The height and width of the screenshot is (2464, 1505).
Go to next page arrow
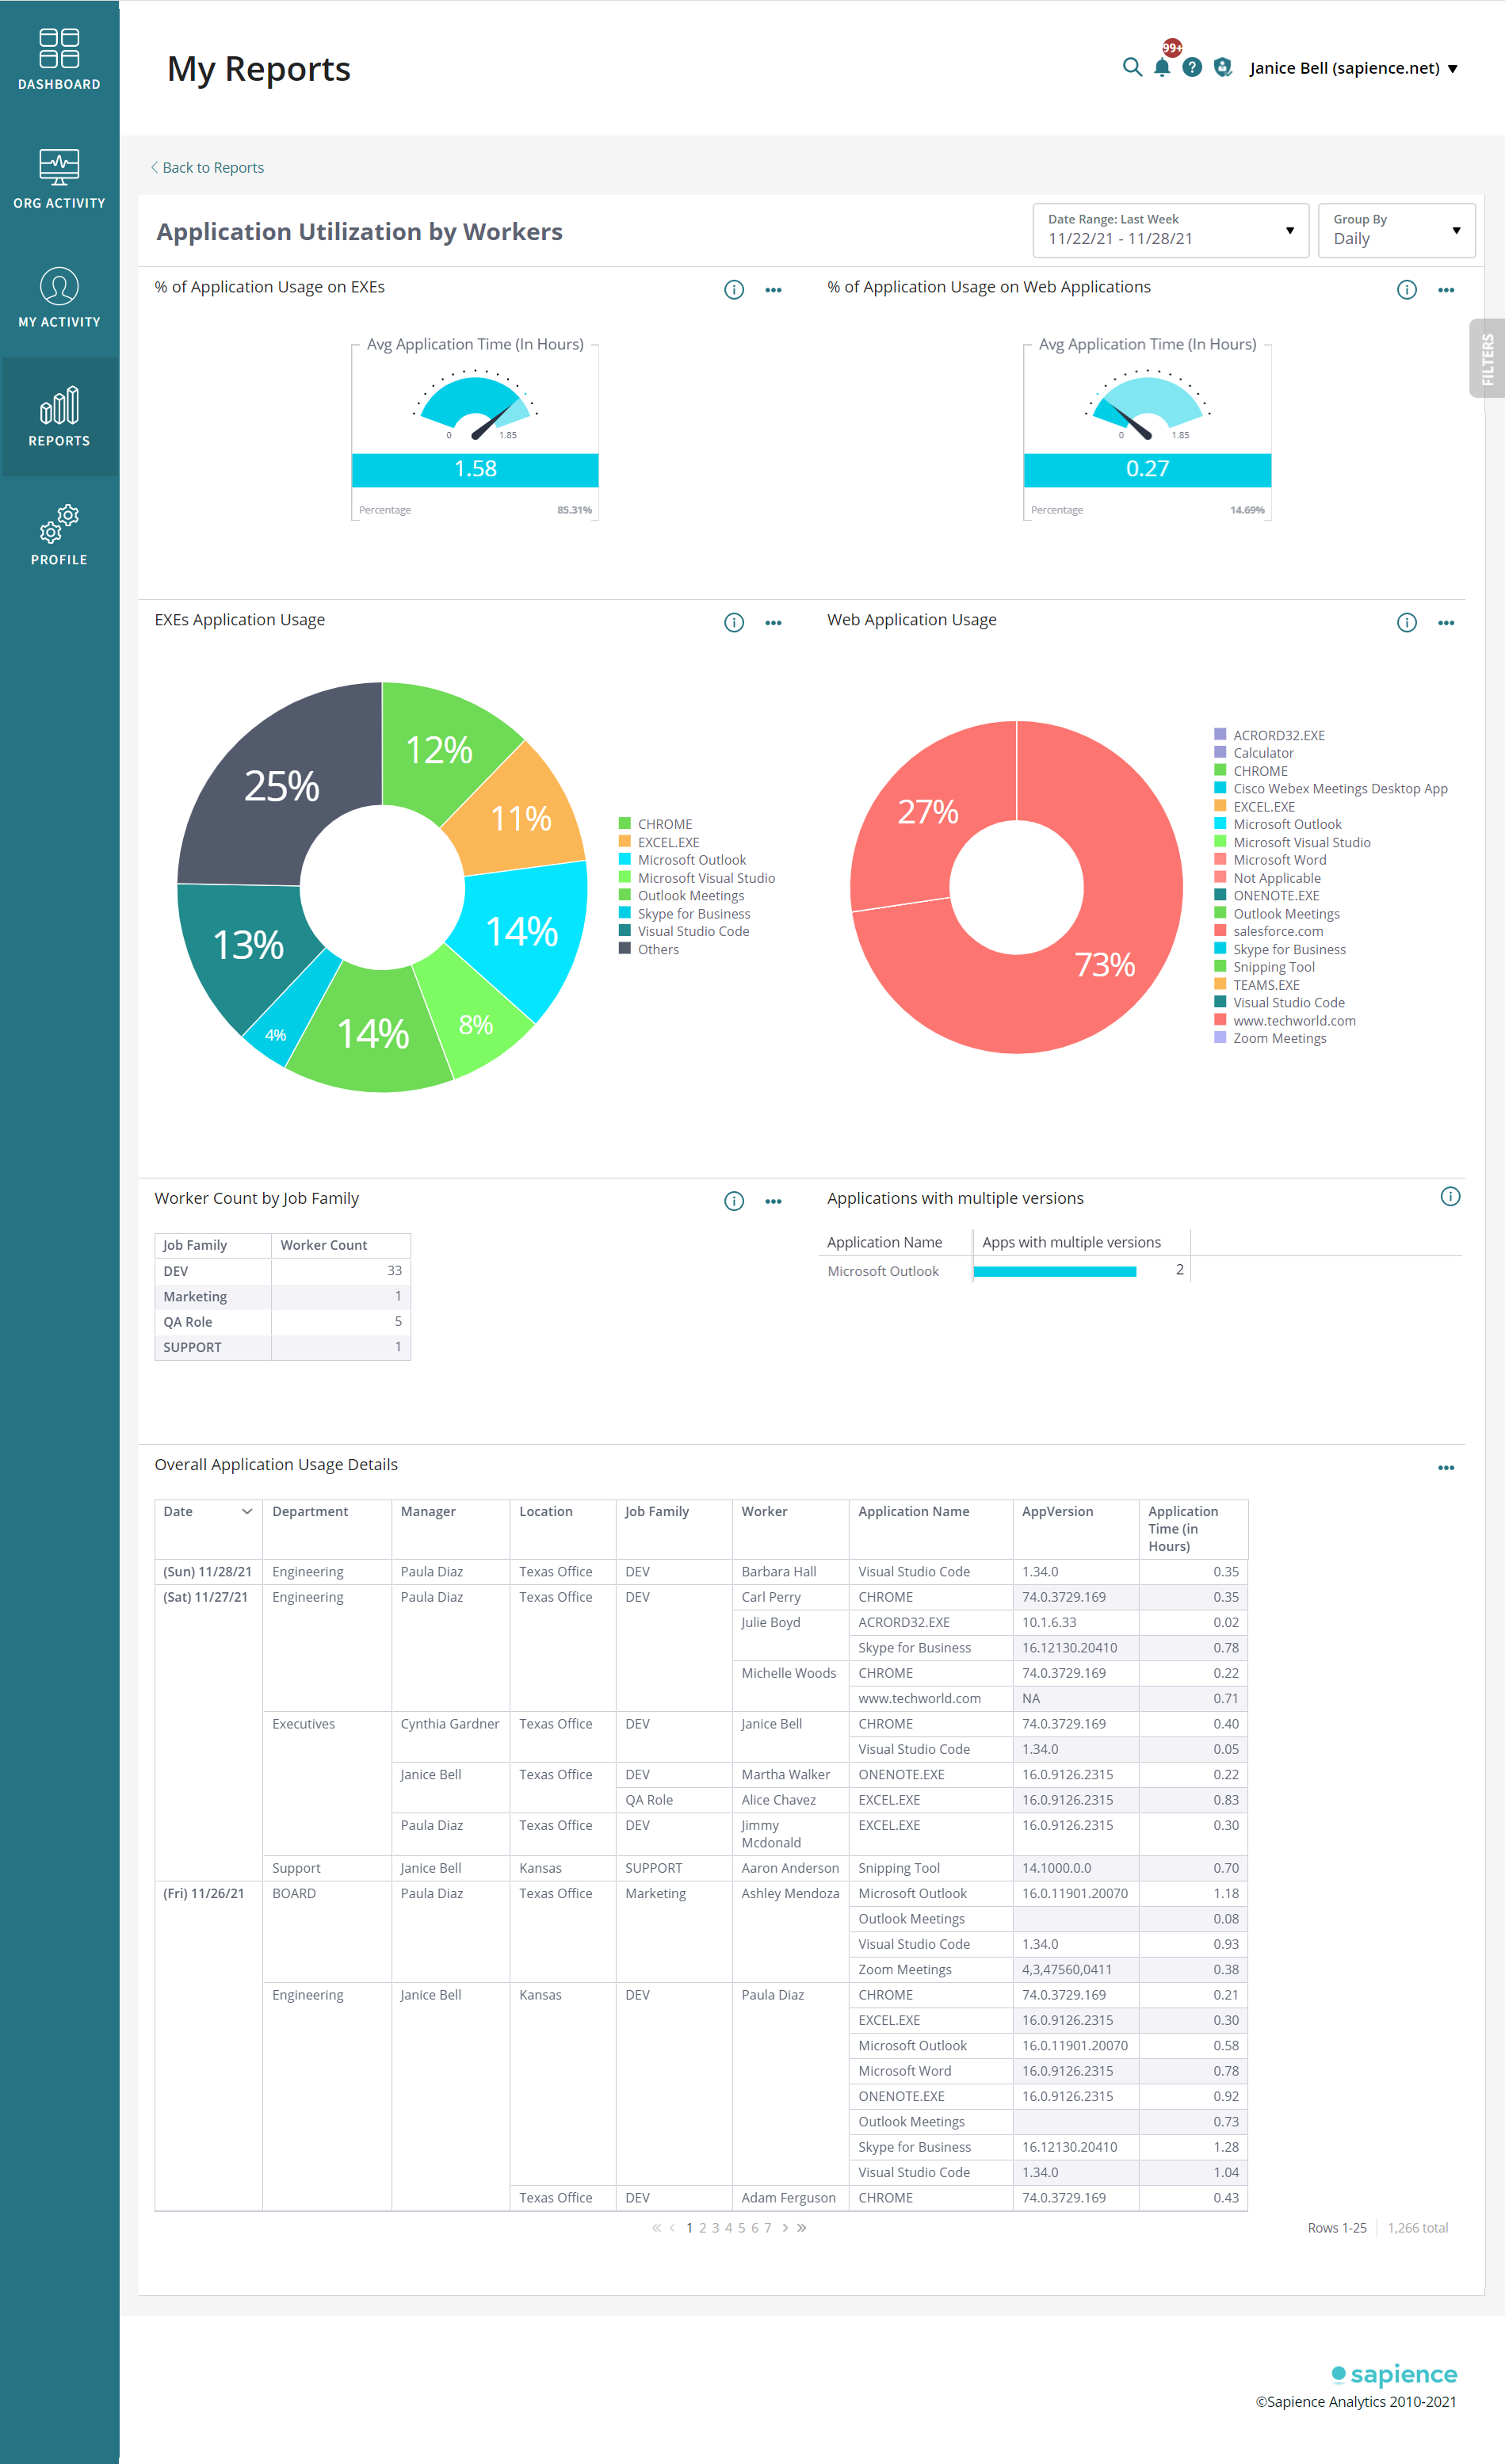[785, 2228]
